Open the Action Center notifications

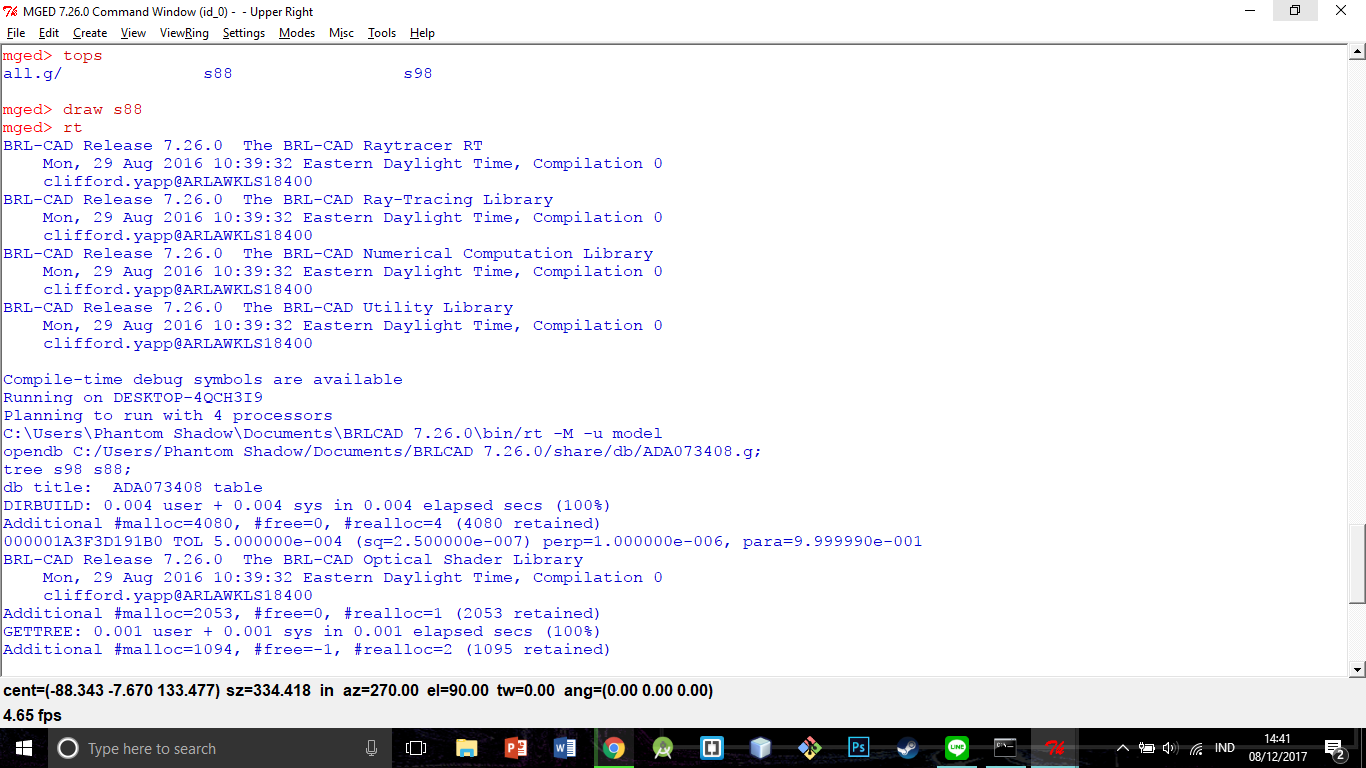pos(1335,748)
